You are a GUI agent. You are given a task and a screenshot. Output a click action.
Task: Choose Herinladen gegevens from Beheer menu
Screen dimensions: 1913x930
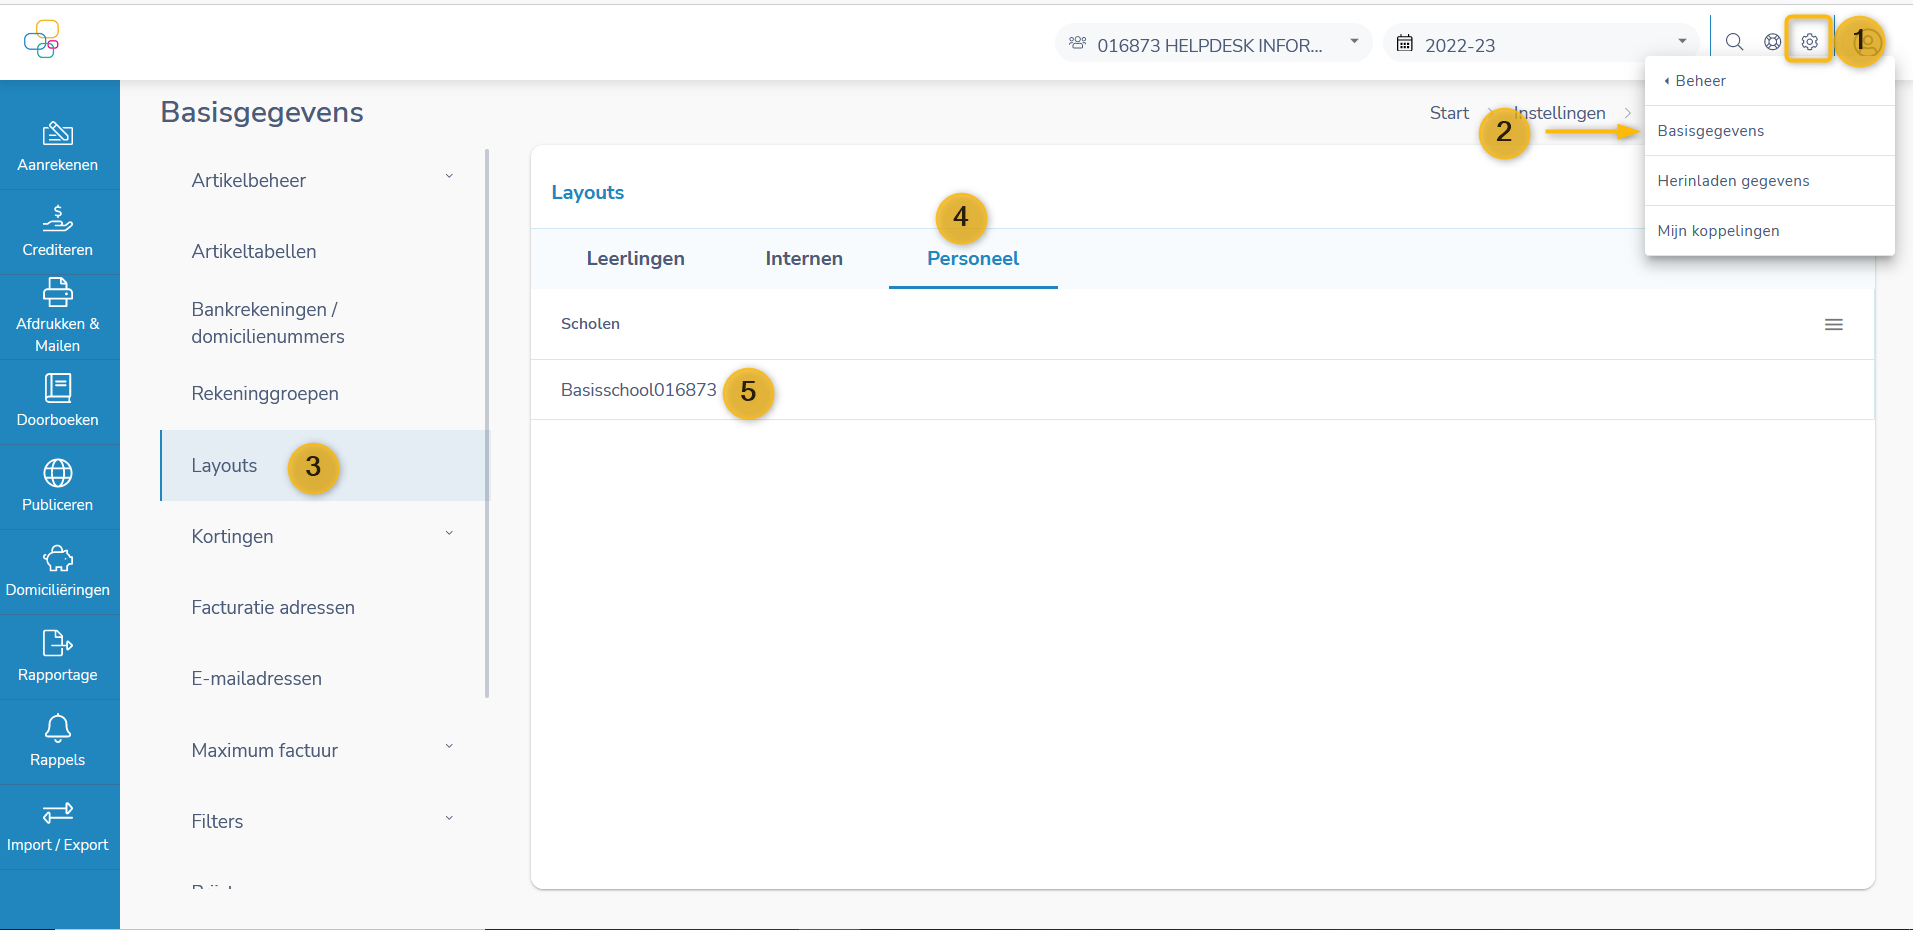(1733, 181)
